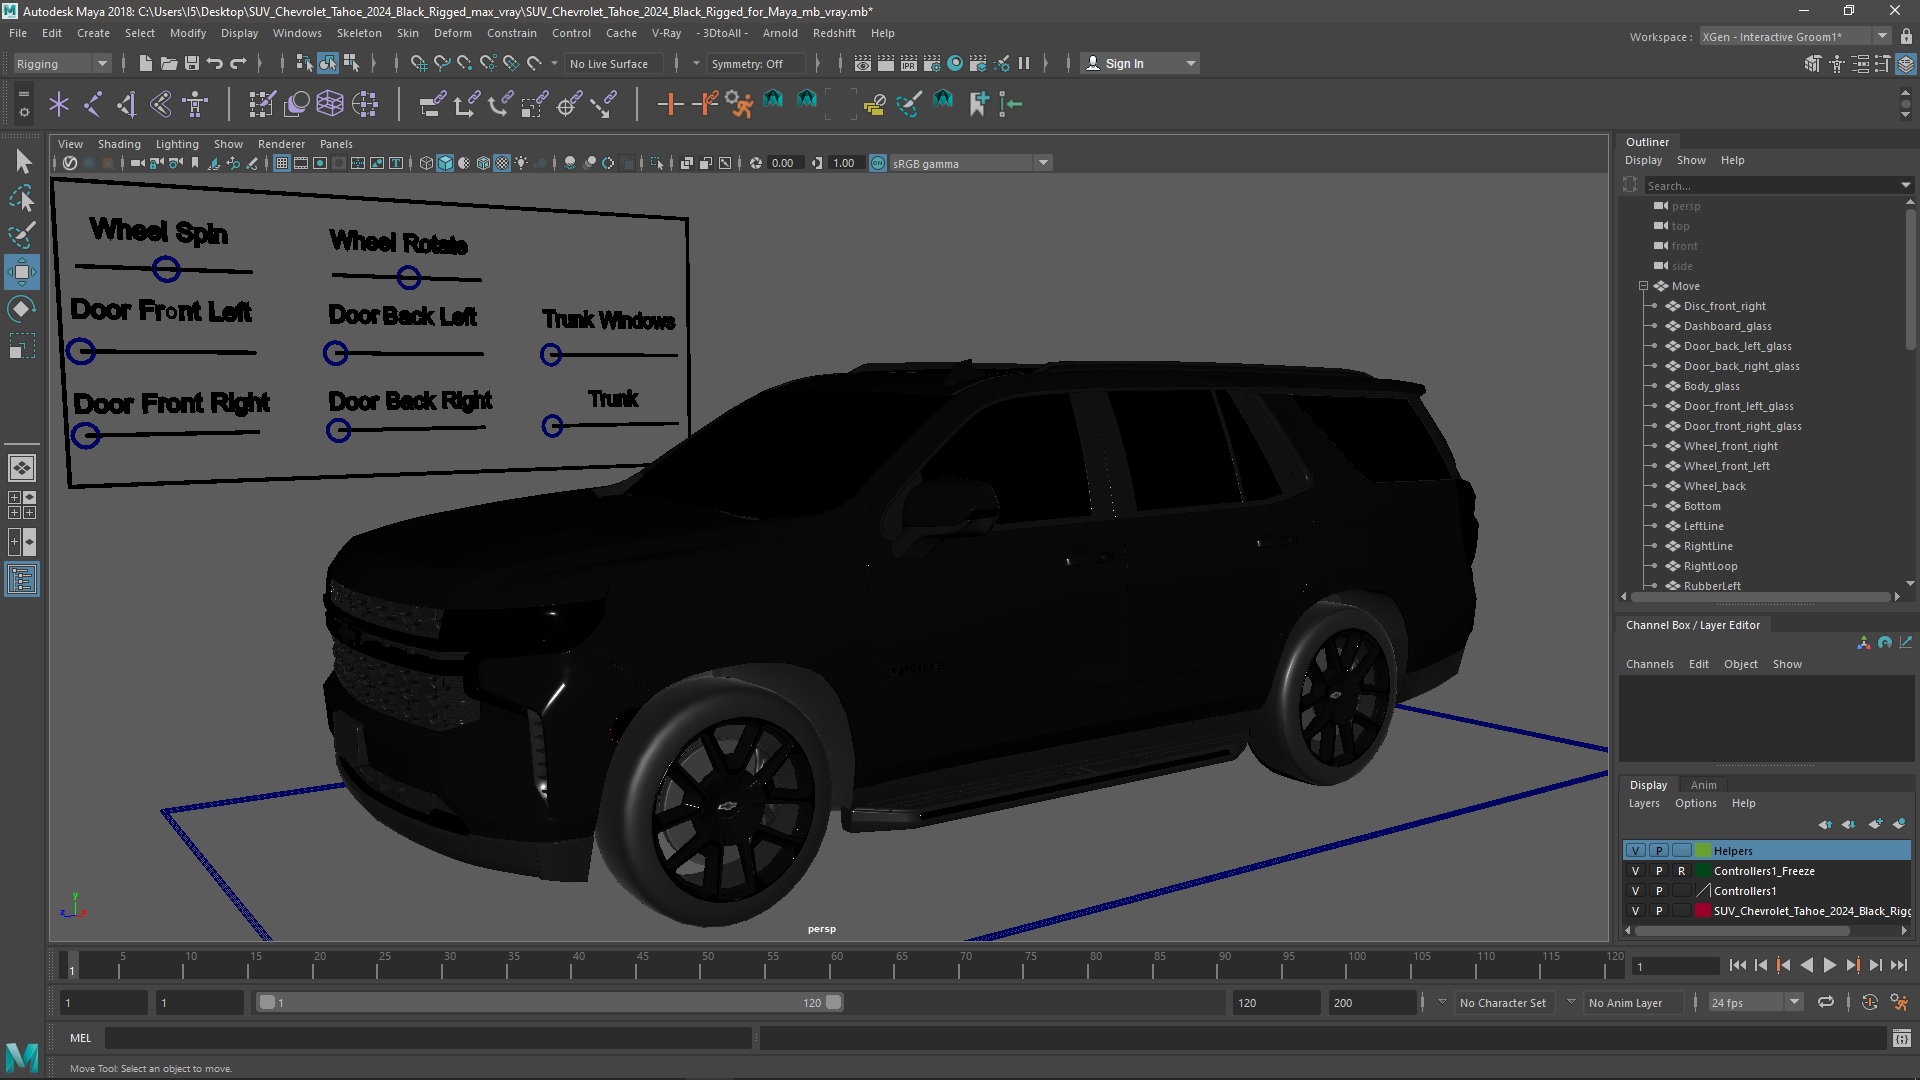Click create new layer icon
Image resolution: width=1920 pixels, height=1080 pixels.
[1875, 824]
